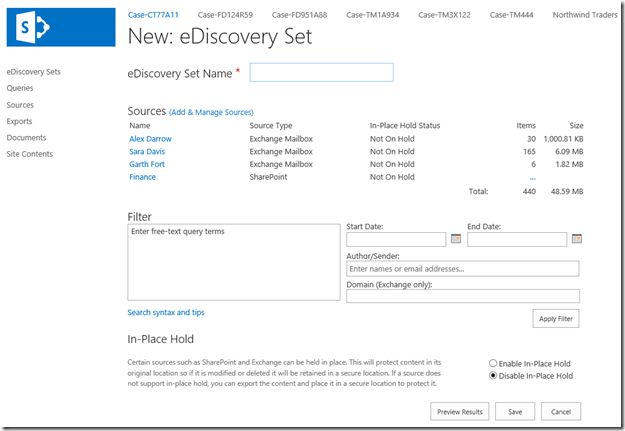Click the total items value 440
This screenshot has height=431, width=625.
529,191
